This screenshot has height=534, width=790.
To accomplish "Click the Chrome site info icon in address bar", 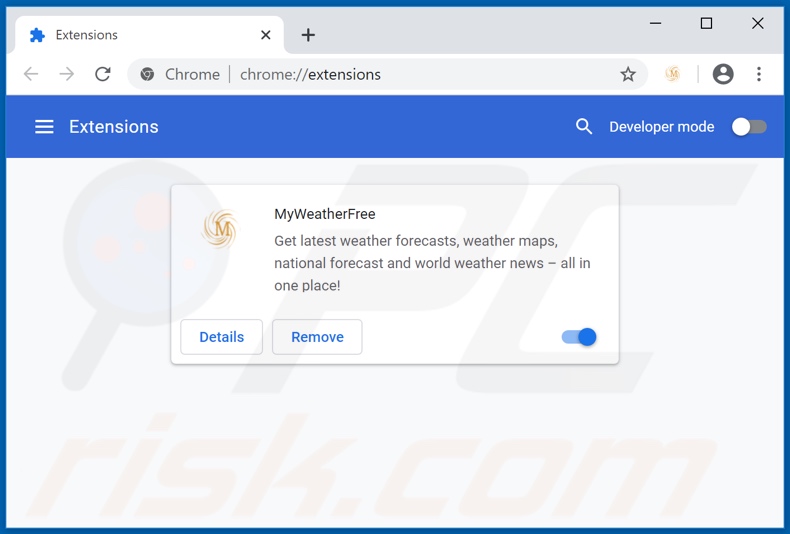I will coord(147,74).
